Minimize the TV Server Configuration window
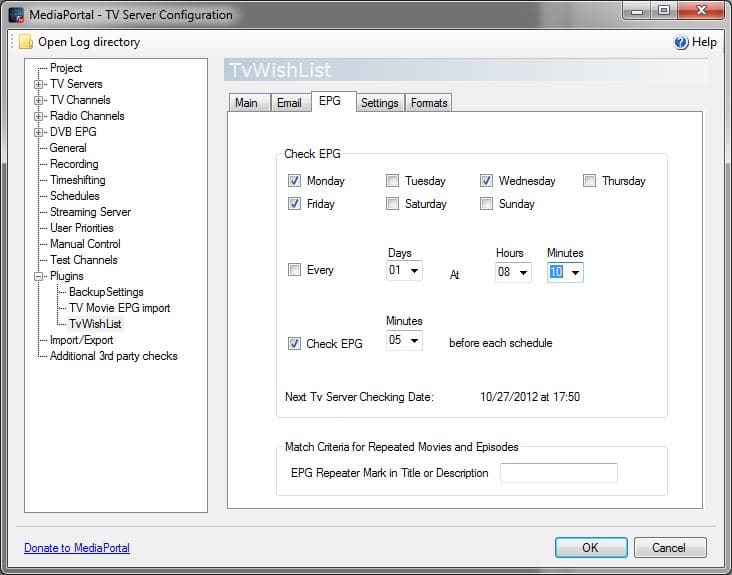732x575 pixels. [x=636, y=11]
